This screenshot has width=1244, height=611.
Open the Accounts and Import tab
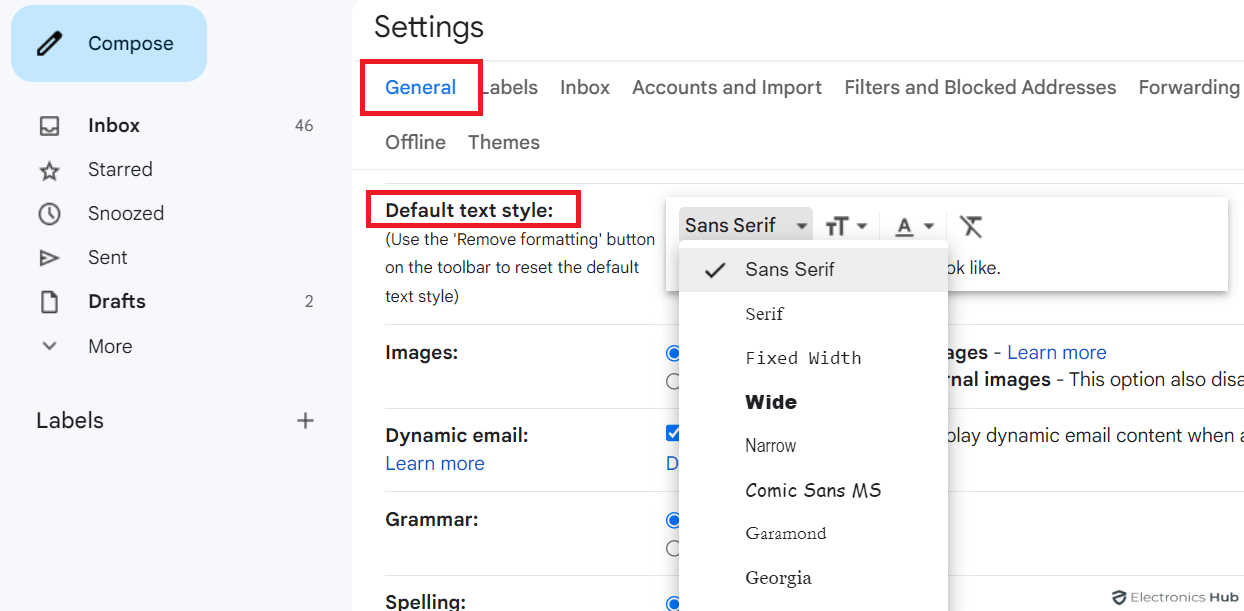(x=726, y=87)
